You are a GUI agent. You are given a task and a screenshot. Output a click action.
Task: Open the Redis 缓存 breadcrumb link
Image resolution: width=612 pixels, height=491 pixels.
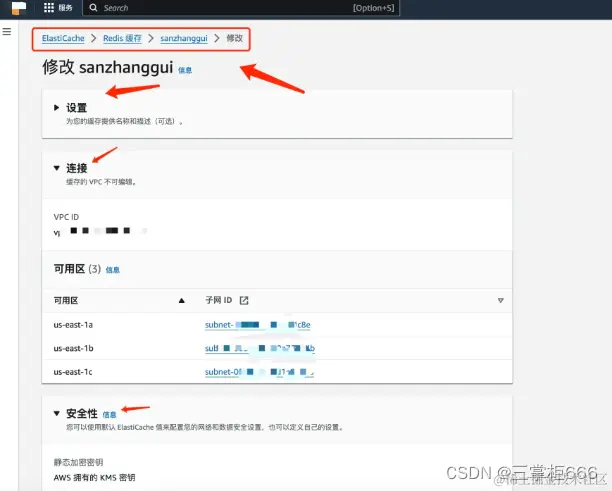coord(122,38)
